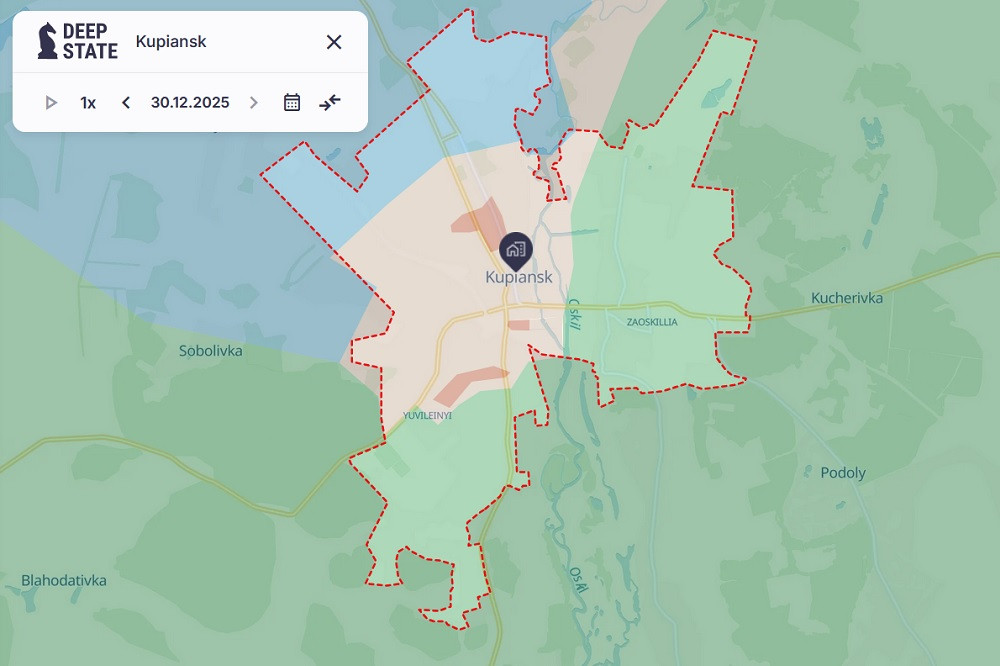1000x666 pixels.
Task: Select the Zaoskillia district label
Action: [x=652, y=322]
